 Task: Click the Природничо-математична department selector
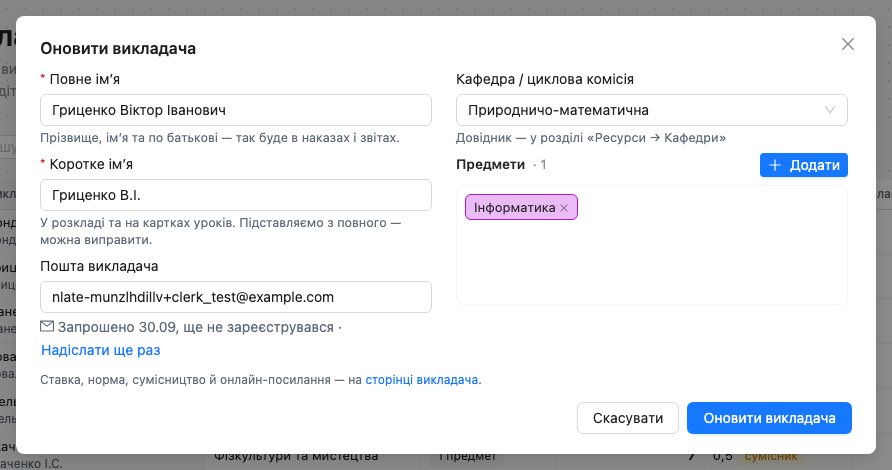[651, 110]
